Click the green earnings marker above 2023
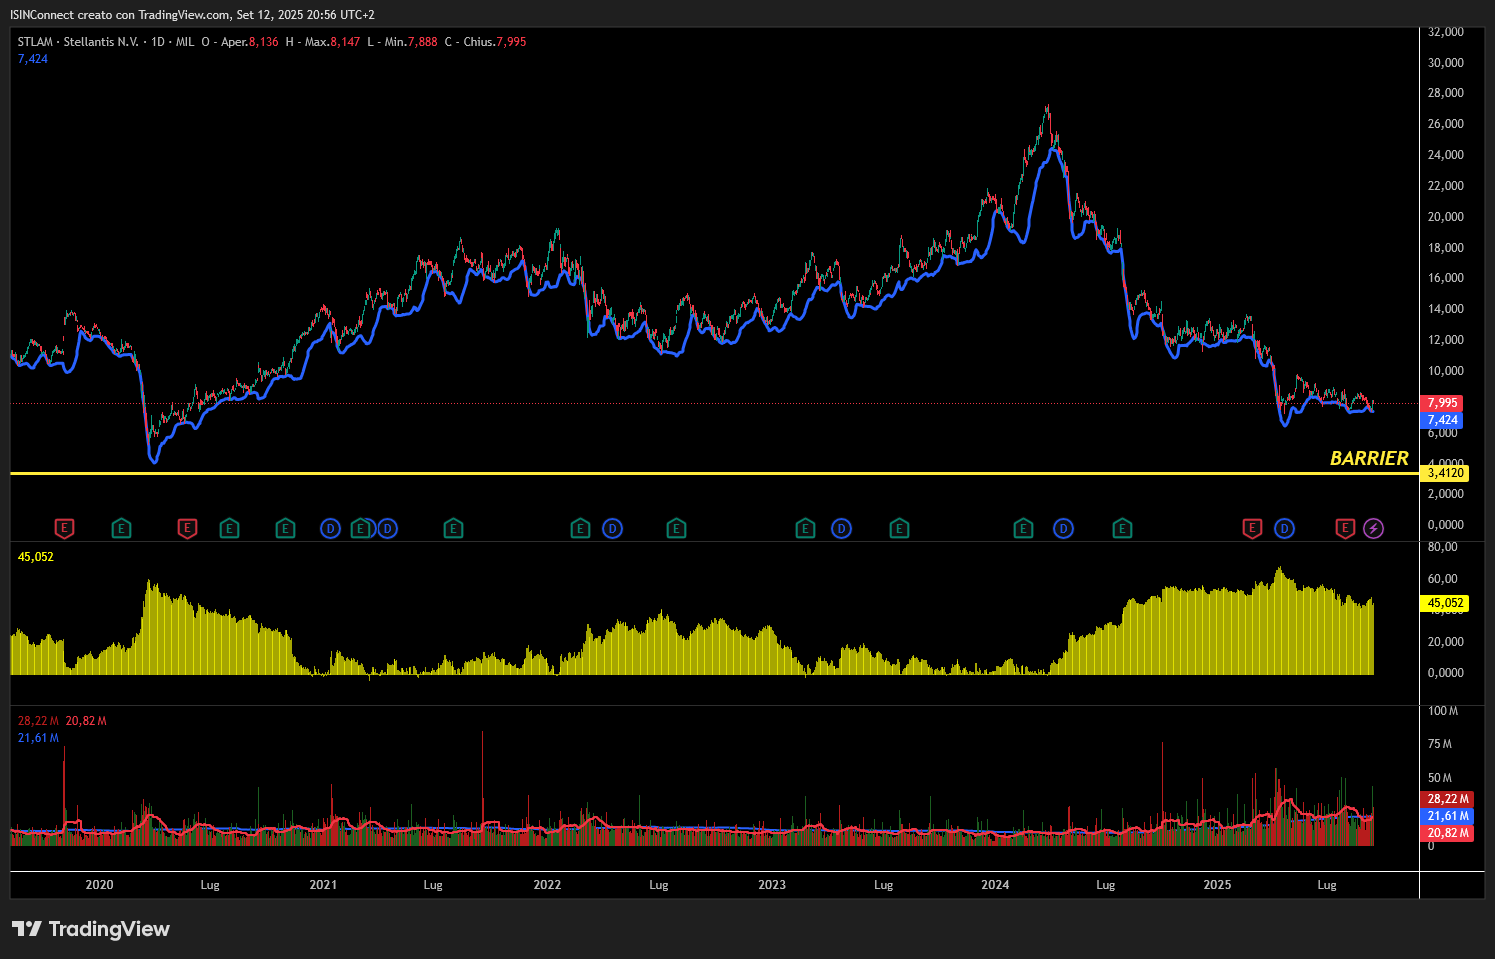This screenshot has width=1495, height=959. click(x=805, y=528)
